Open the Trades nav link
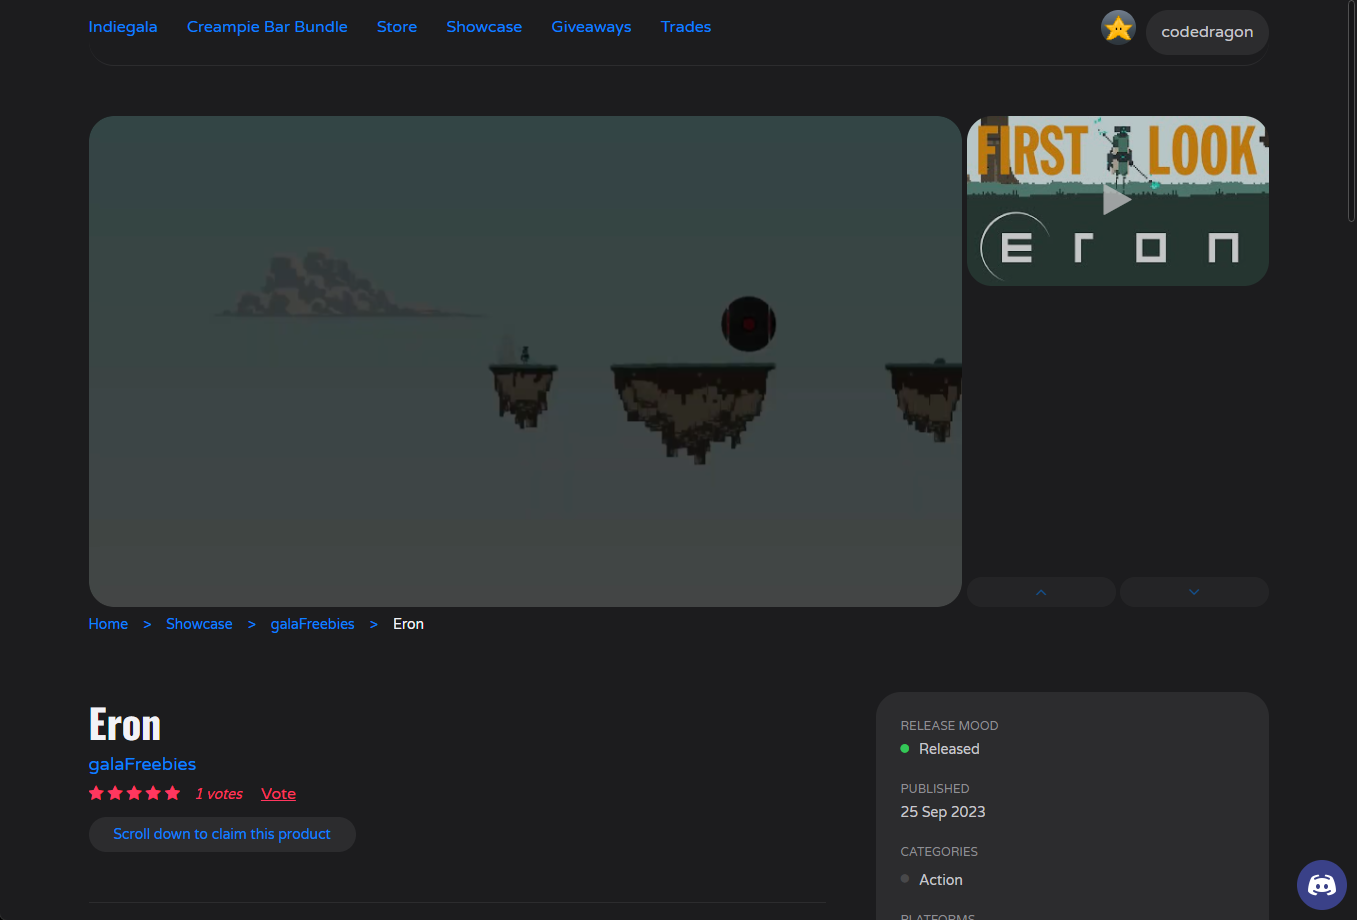Viewport: 1357px width, 920px height. coord(686,27)
